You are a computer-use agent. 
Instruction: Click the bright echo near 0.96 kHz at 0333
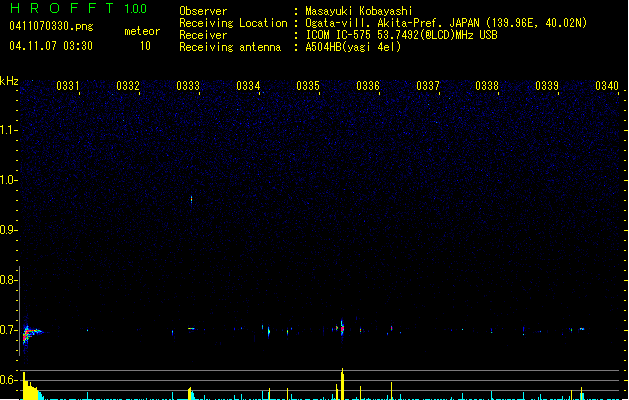191,199
